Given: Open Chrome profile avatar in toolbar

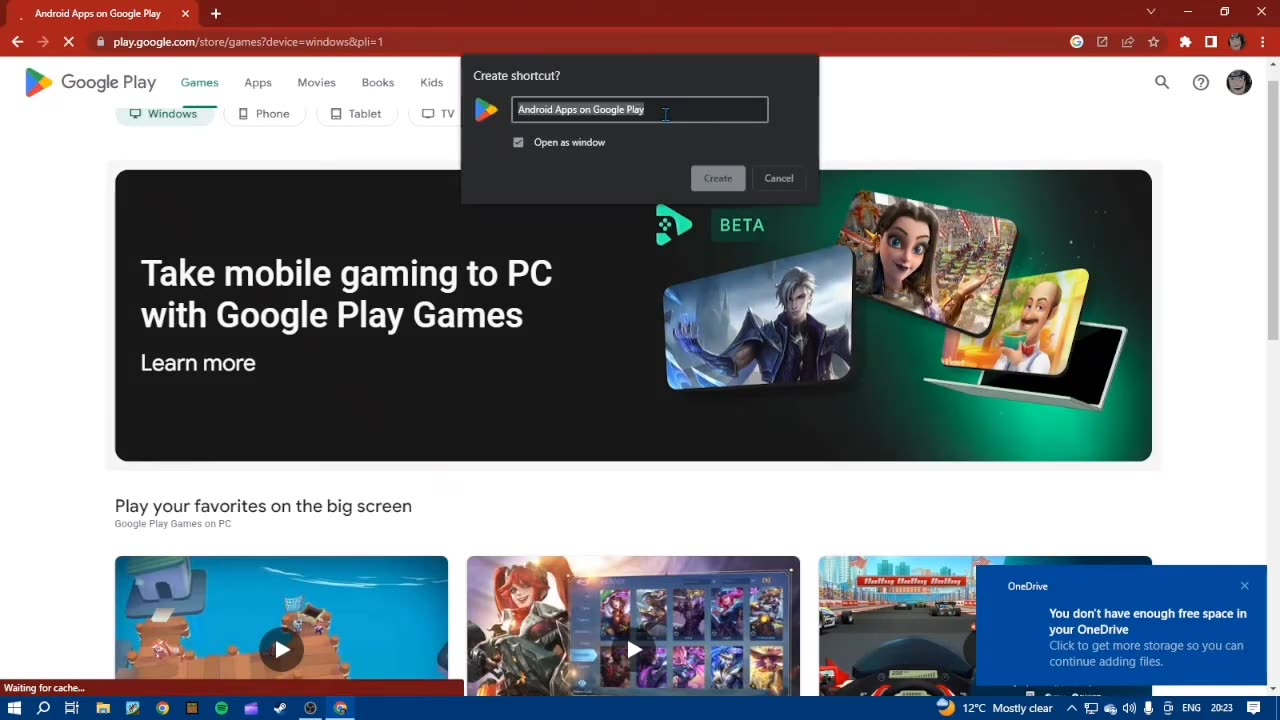Looking at the screenshot, I should [1236, 42].
